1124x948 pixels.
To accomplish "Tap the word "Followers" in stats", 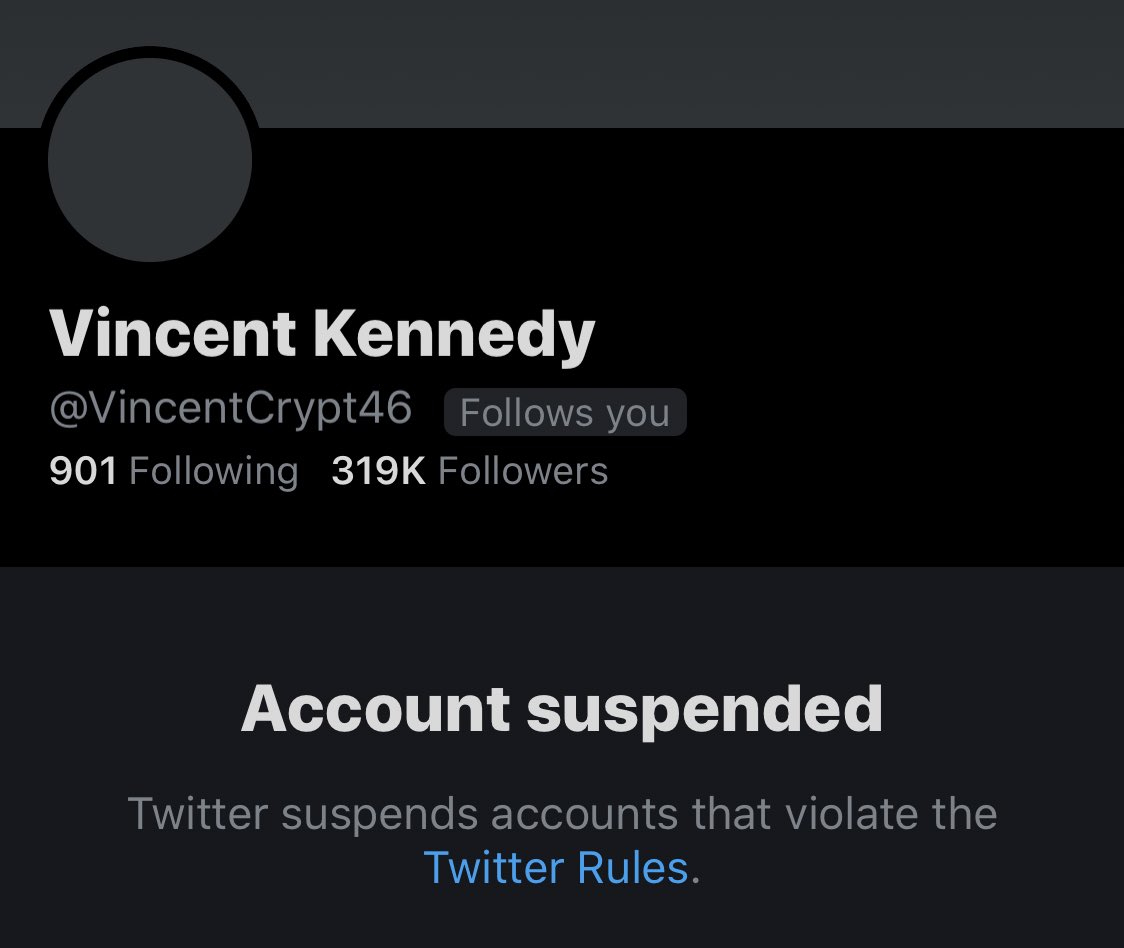I will tap(523, 471).
